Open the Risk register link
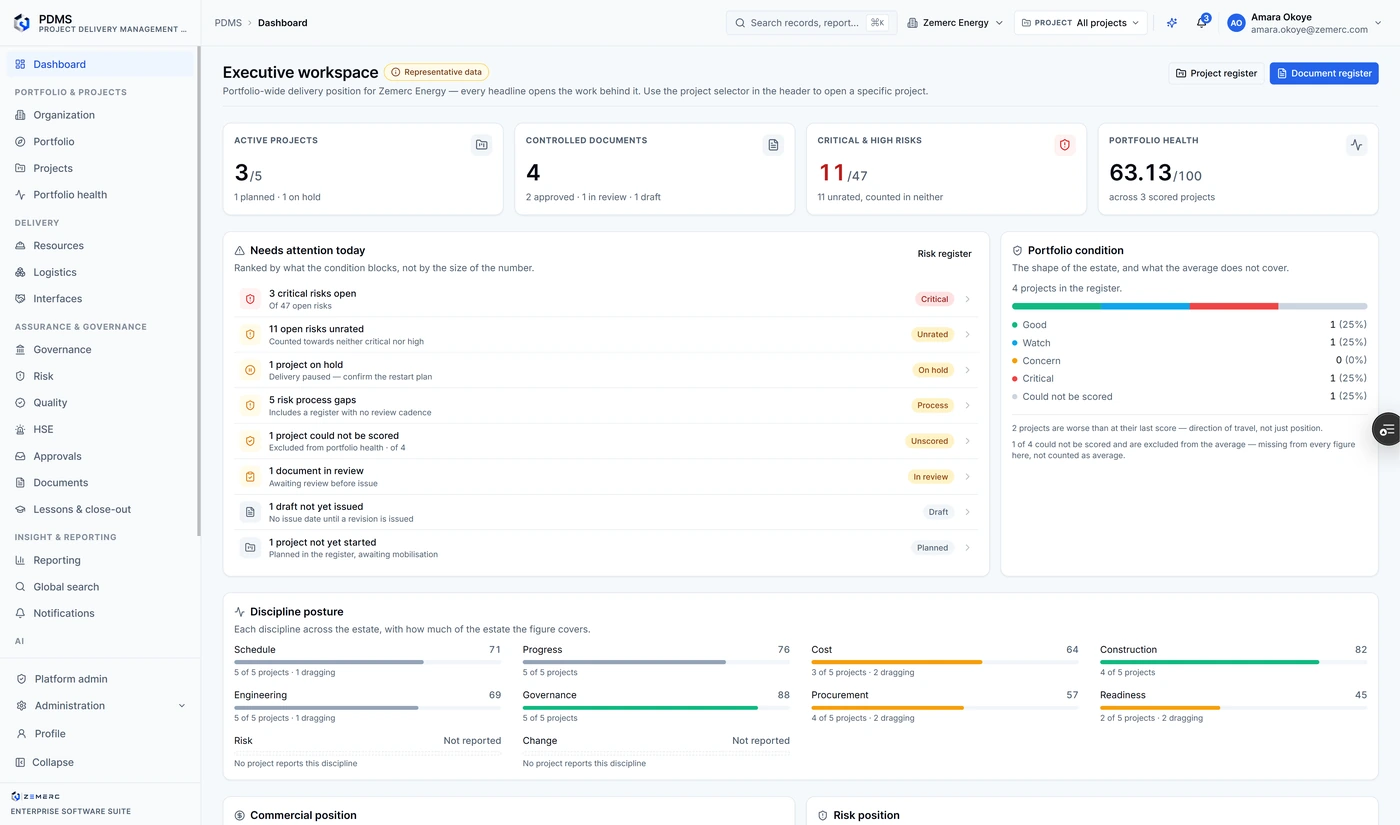This screenshot has height=825, width=1400. coord(944,254)
